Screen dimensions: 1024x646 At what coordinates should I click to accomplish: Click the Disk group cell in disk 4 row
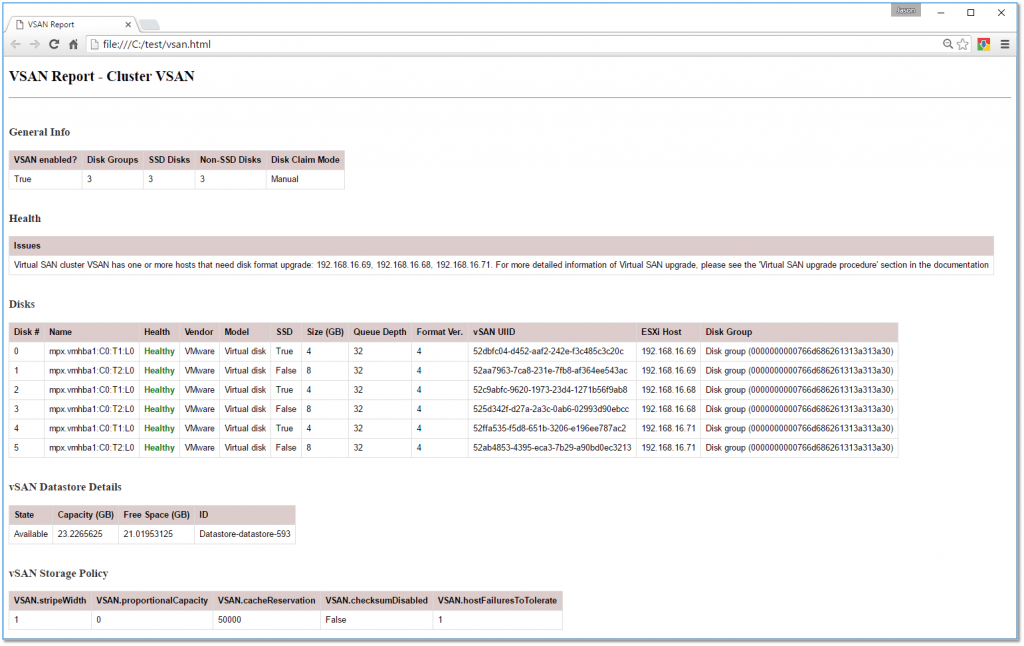(799, 428)
